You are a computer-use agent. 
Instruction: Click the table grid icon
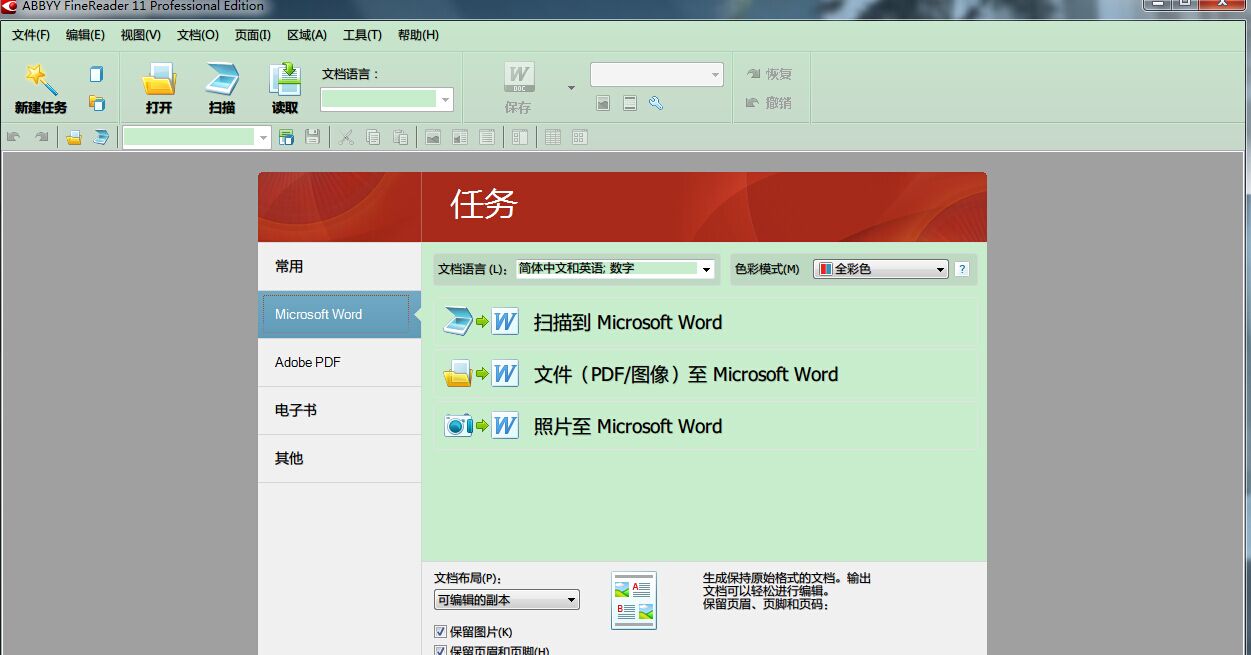click(x=553, y=137)
